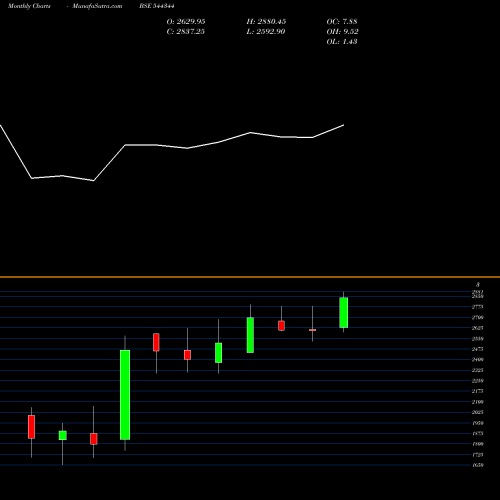Click the OL: 1.43 value

pos(342,42)
